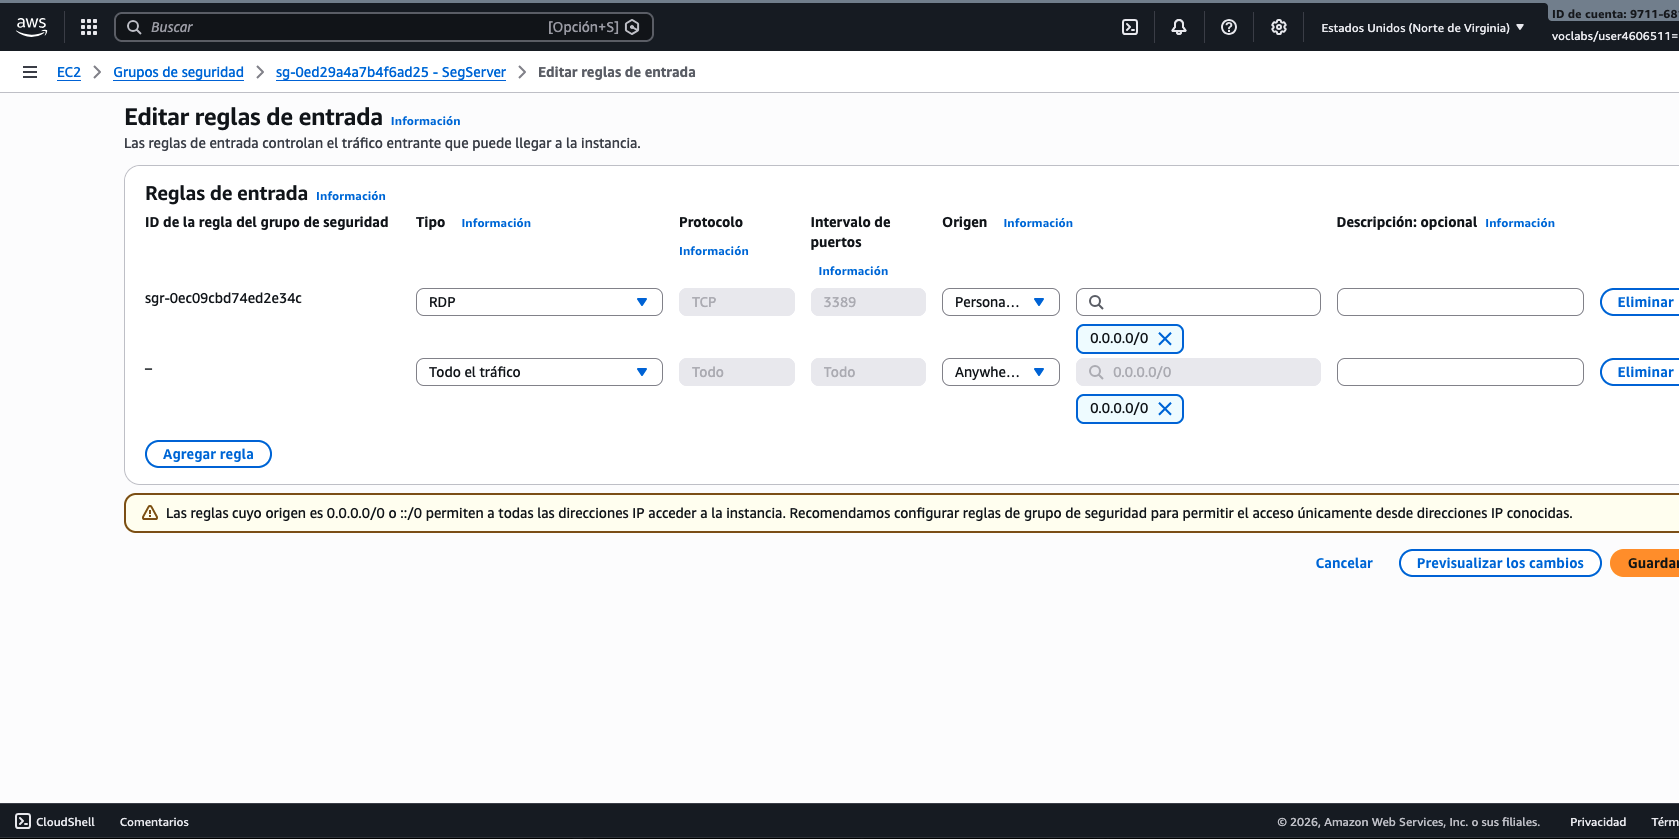Open the settings gear icon
1679x839 pixels.
pyautogui.click(x=1278, y=27)
